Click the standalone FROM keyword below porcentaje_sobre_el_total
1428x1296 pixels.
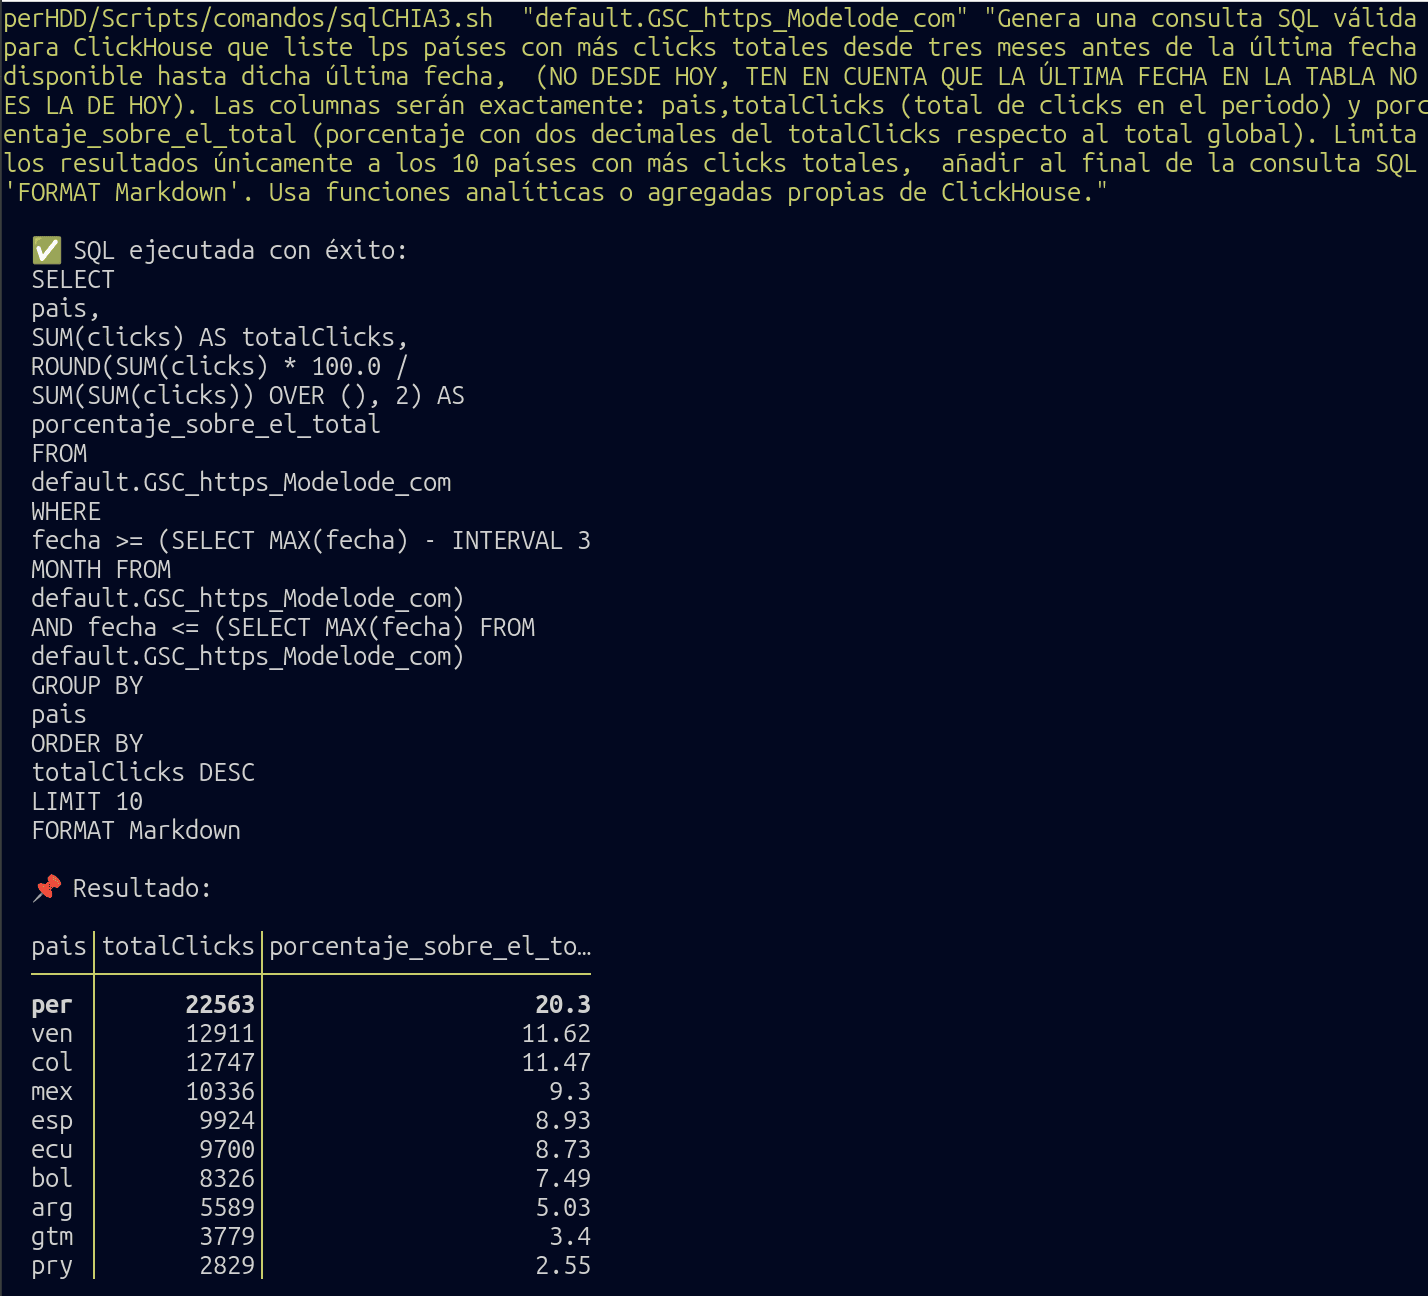point(59,454)
